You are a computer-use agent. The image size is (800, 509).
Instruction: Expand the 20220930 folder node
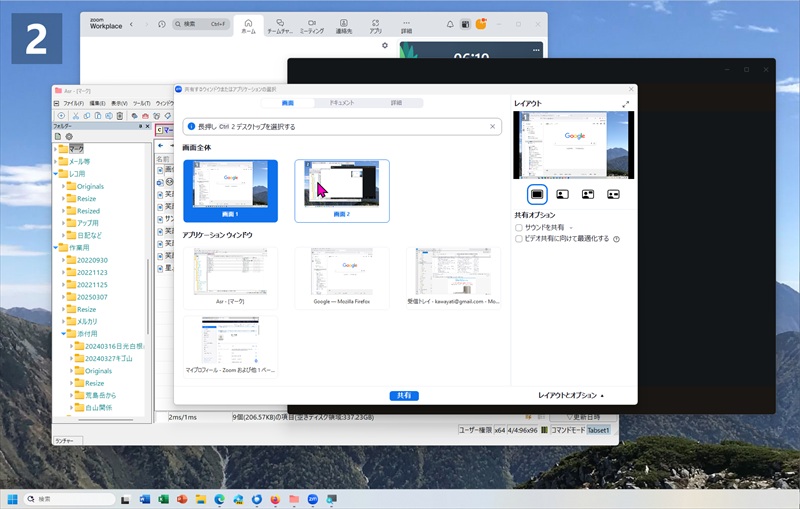tap(64, 260)
